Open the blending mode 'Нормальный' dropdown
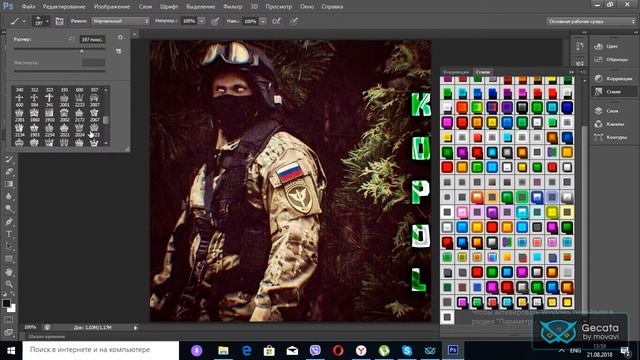This screenshot has height=360, width=640. pyautogui.click(x=120, y=21)
